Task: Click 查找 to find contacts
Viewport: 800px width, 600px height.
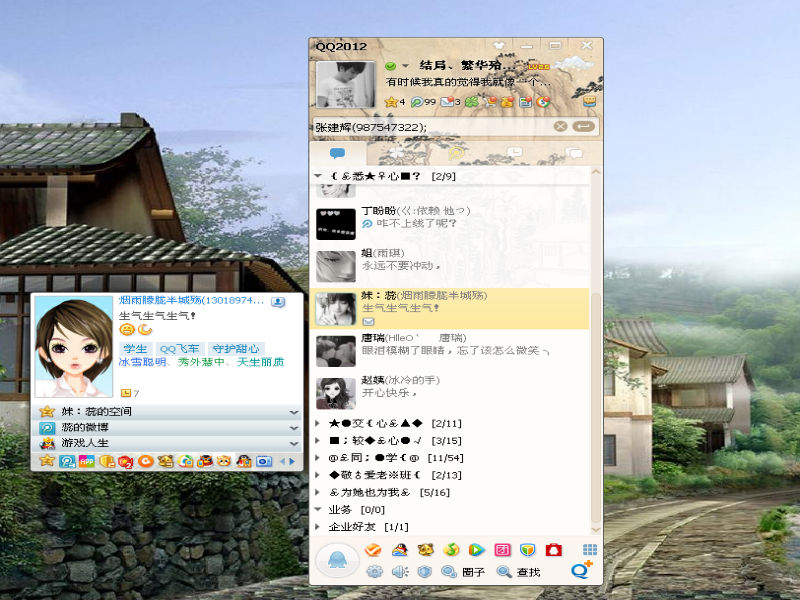Action: pyautogui.click(x=518, y=572)
